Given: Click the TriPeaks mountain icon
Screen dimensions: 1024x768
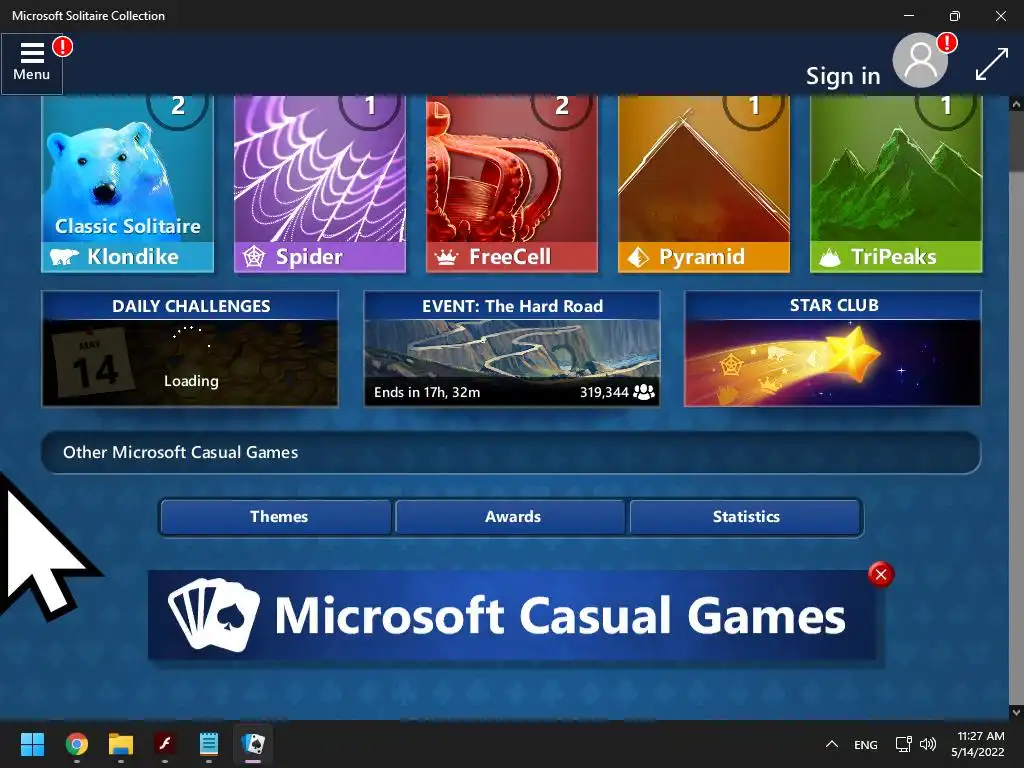Looking at the screenshot, I should click(x=830, y=257).
